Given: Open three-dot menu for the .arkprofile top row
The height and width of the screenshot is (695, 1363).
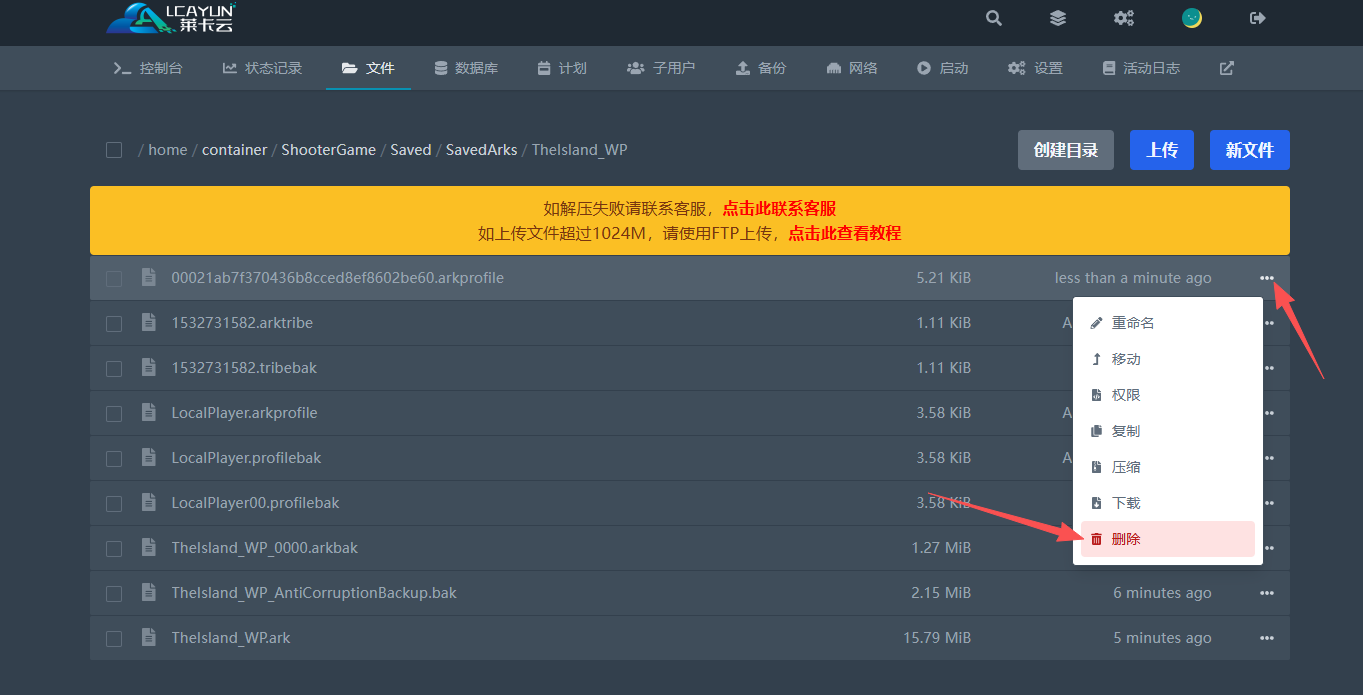Looking at the screenshot, I should (1267, 278).
